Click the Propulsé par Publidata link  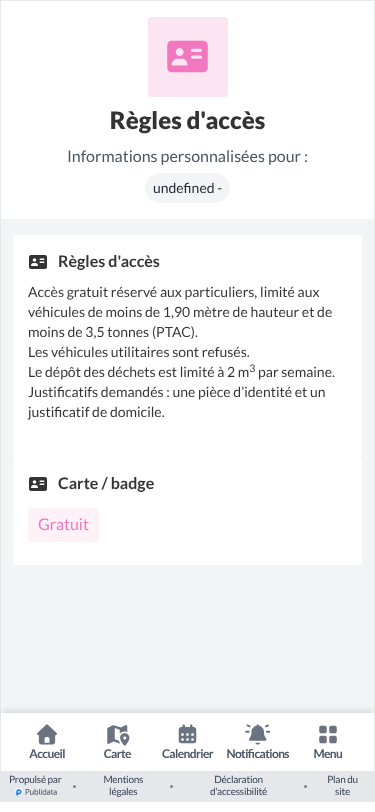(36, 786)
